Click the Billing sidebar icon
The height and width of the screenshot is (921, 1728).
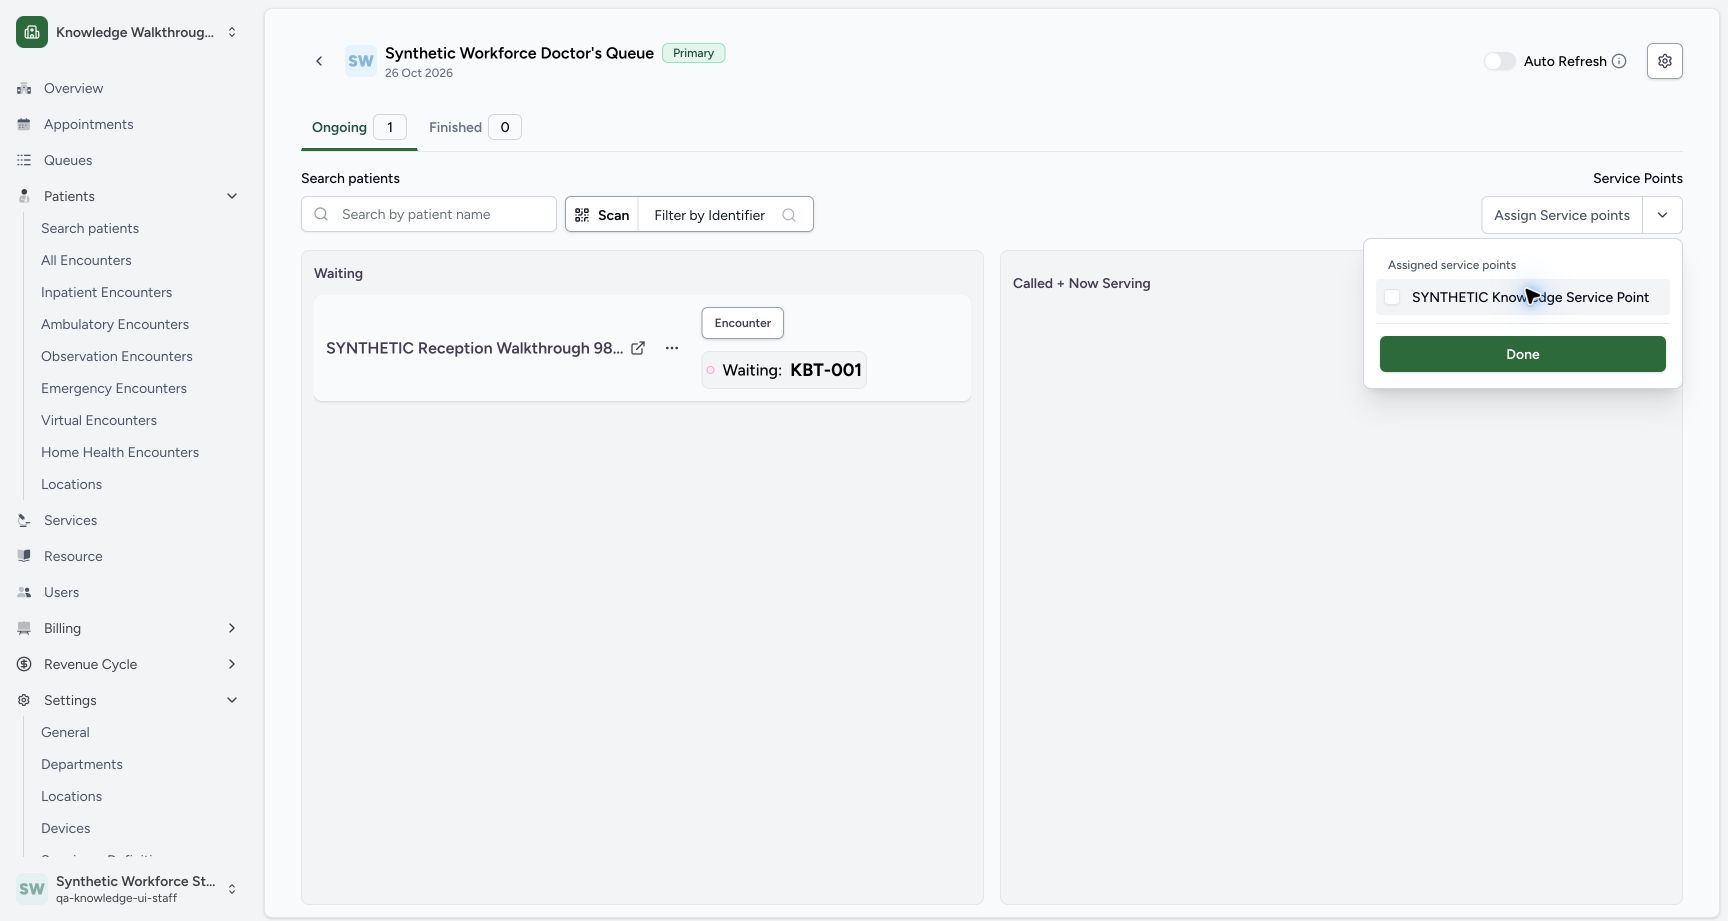(x=24, y=628)
